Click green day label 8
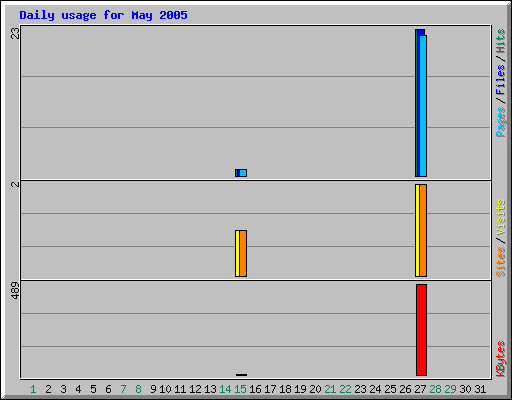This screenshot has width=512, height=400. click(138, 389)
